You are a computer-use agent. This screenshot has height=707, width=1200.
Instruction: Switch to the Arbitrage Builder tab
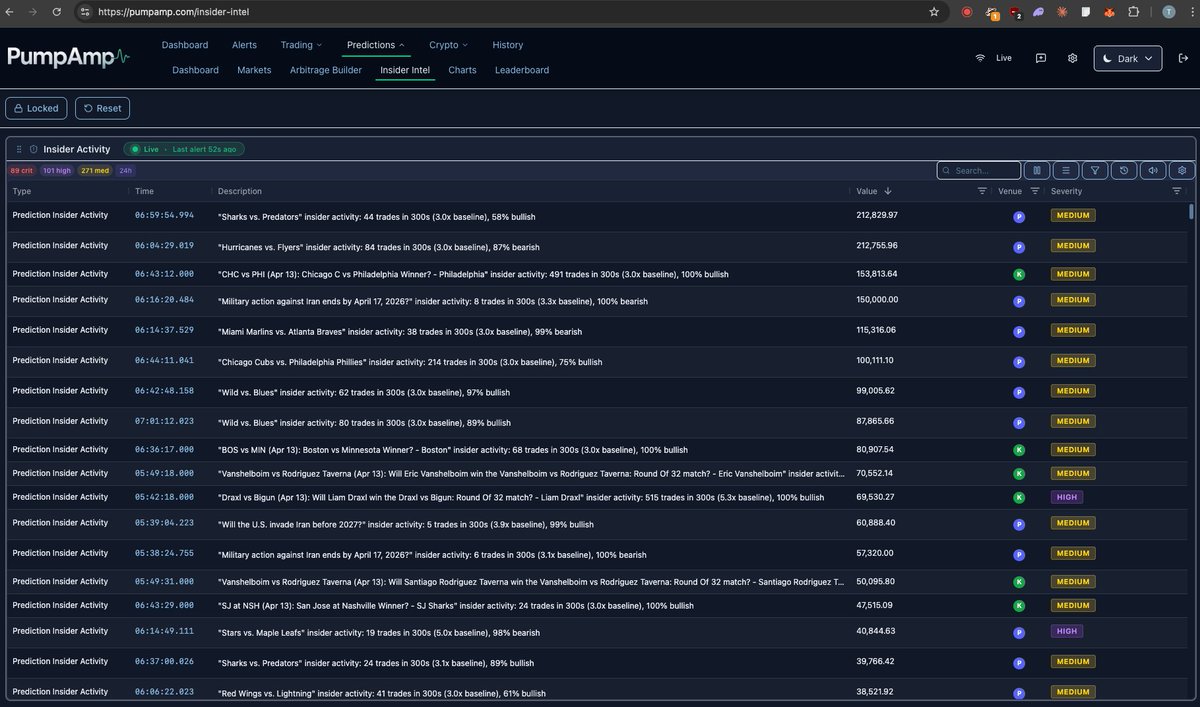(326, 70)
